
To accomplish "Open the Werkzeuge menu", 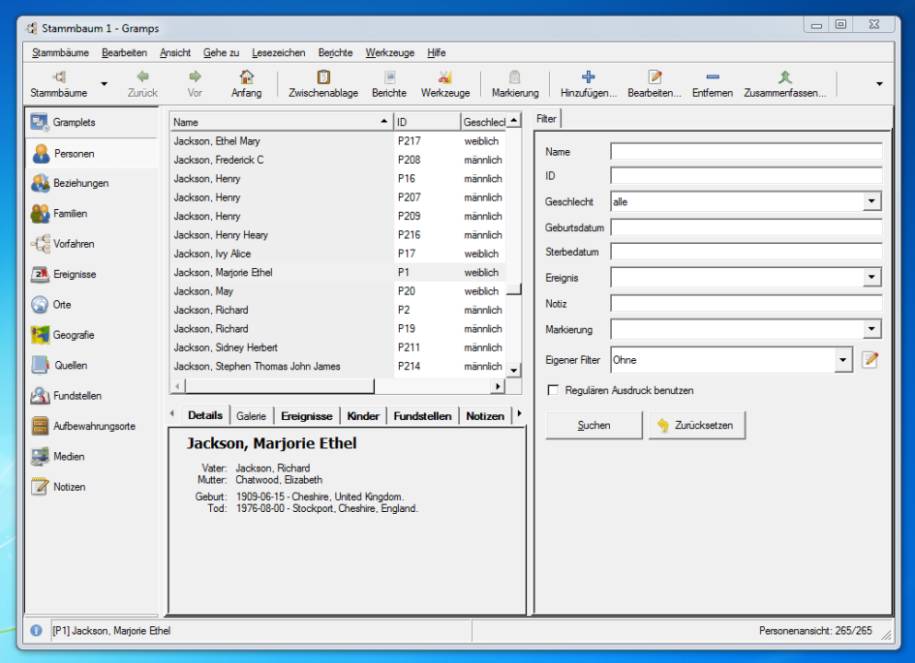I will tap(389, 53).
